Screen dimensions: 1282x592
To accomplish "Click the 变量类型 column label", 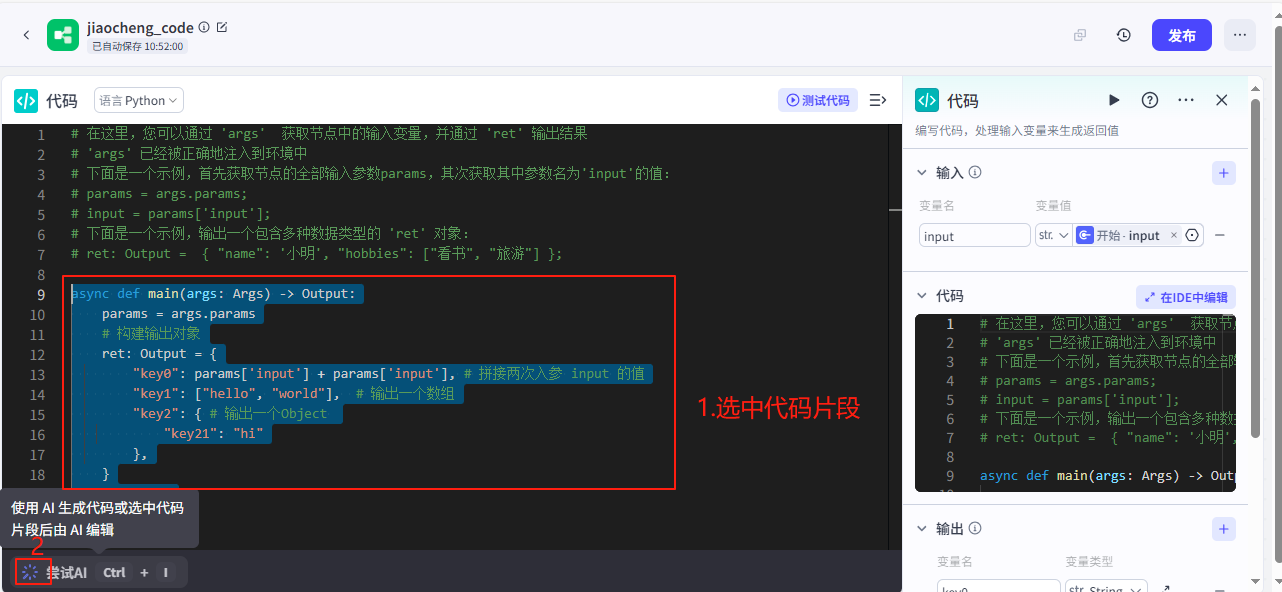I will (x=1089, y=561).
